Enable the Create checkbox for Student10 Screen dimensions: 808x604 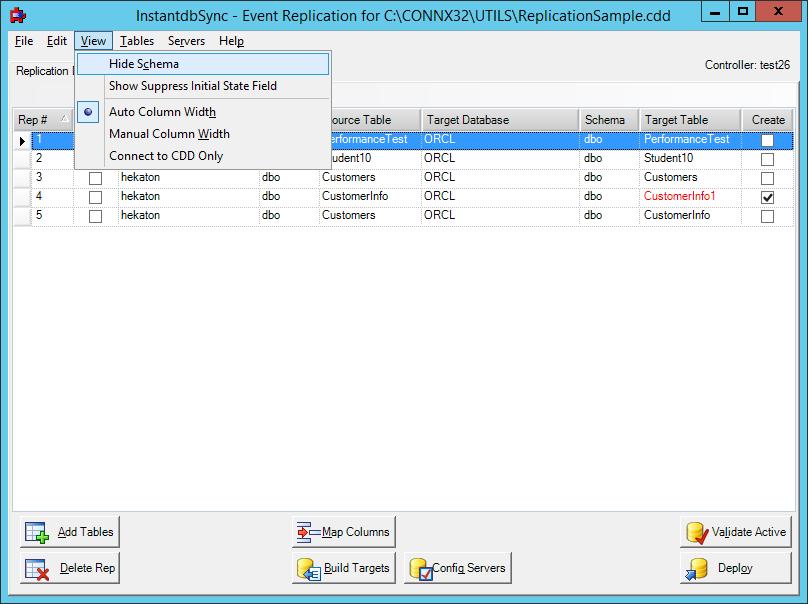(768, 158)
